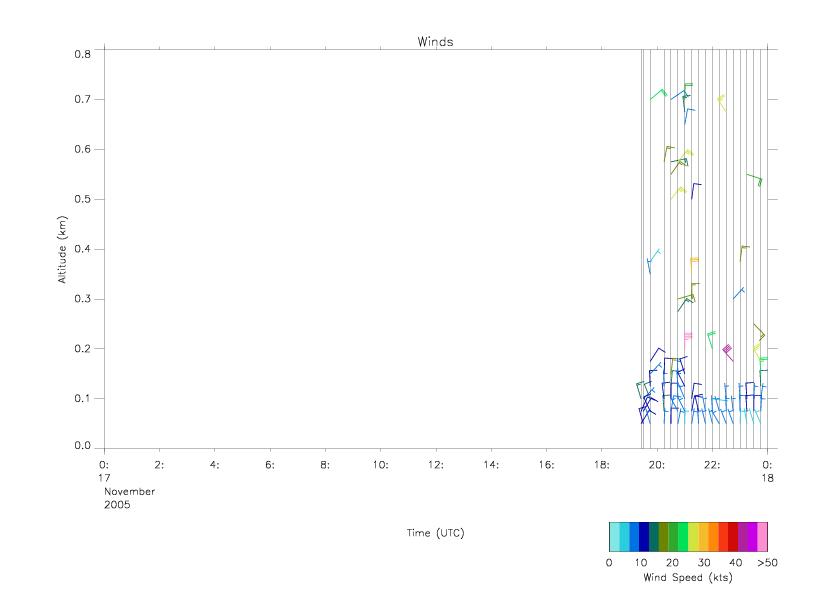This screenshot has height=611, width=827.
Task: Choose the olive legend color band
Action: pos(663,537)
